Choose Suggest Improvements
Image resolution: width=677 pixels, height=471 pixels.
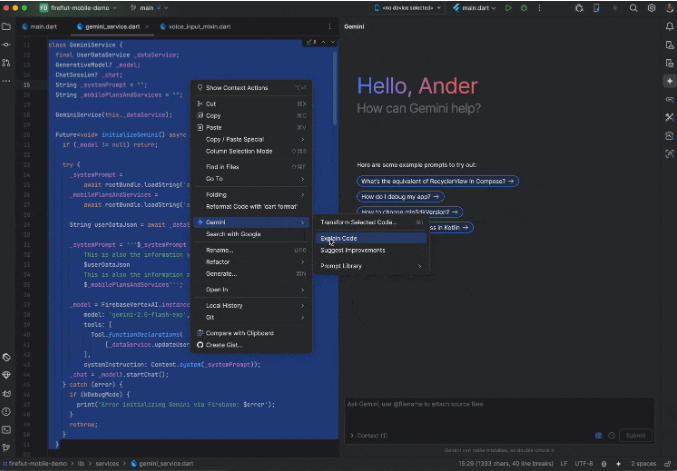[x=371, y=250]
